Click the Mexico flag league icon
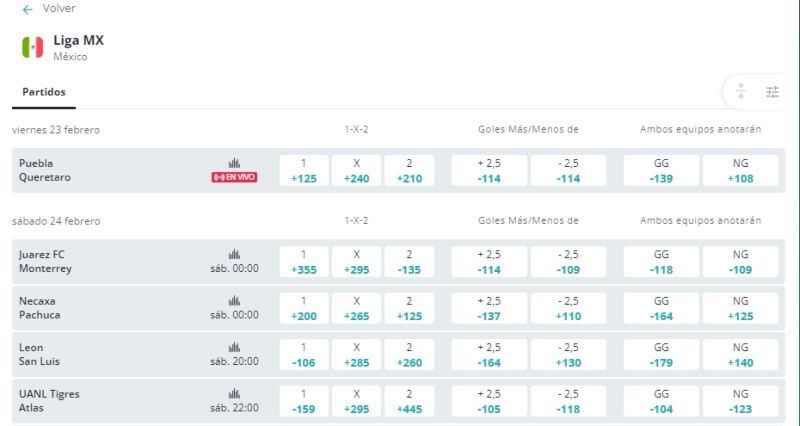This screenshot has height=426, width=800. 33,47
